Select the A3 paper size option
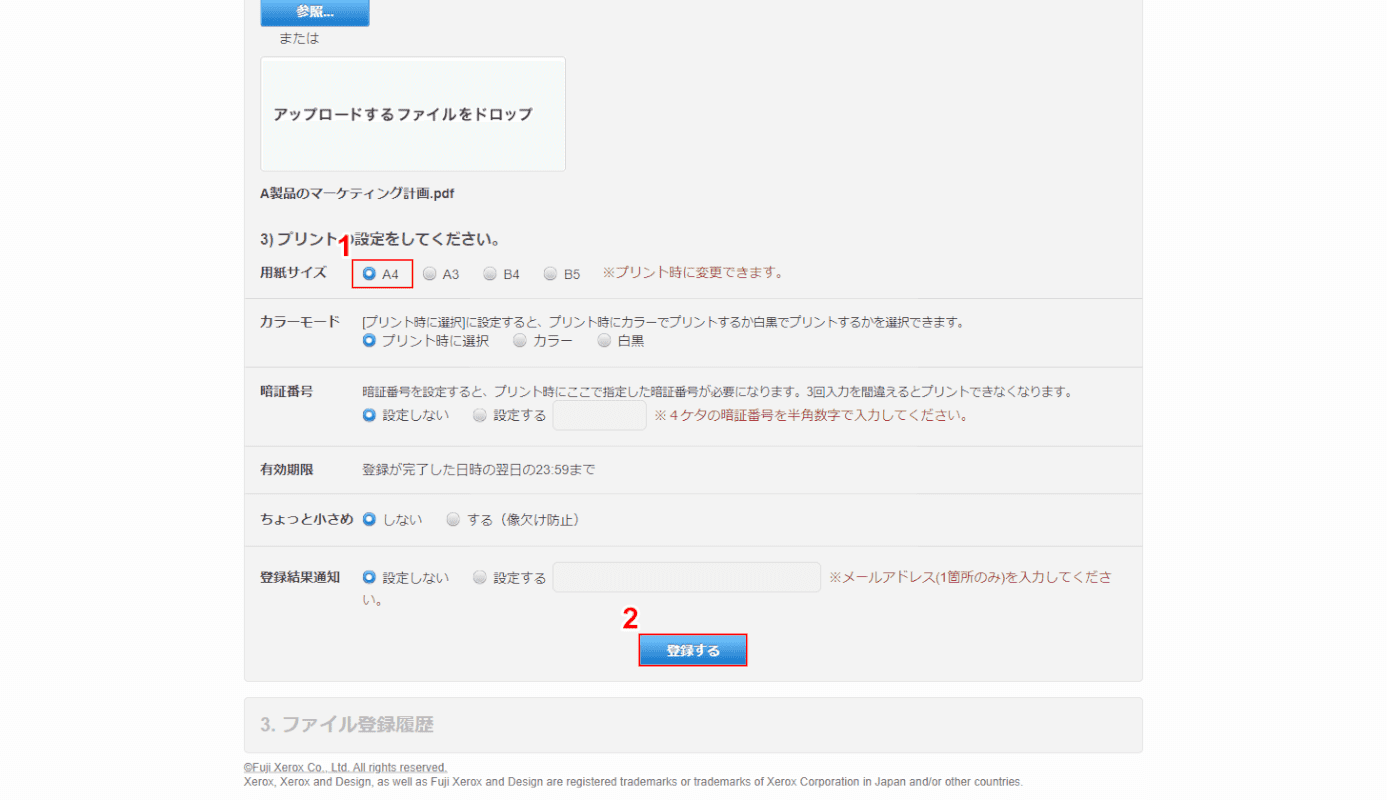The image size is (1387, 800). coord(430,273)
